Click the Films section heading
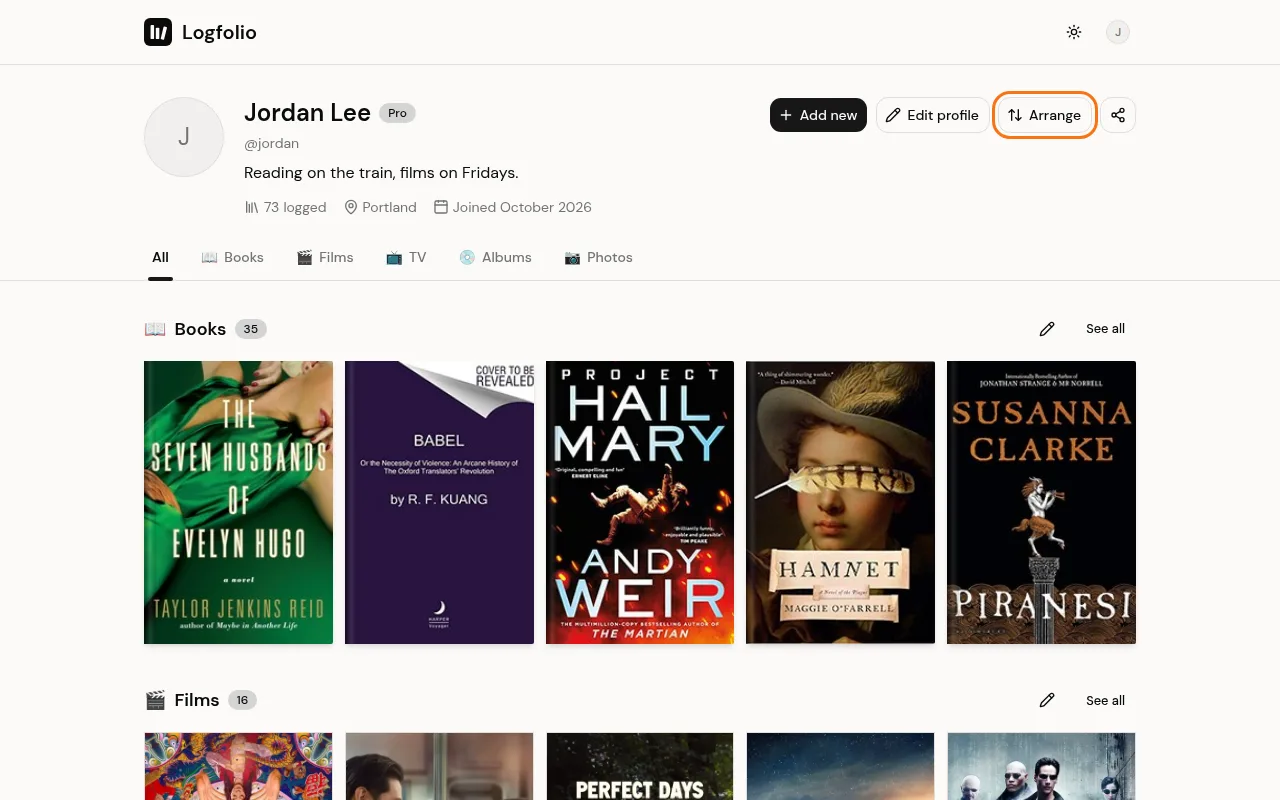The image size is (1280, 800). [x=196, y=700]
